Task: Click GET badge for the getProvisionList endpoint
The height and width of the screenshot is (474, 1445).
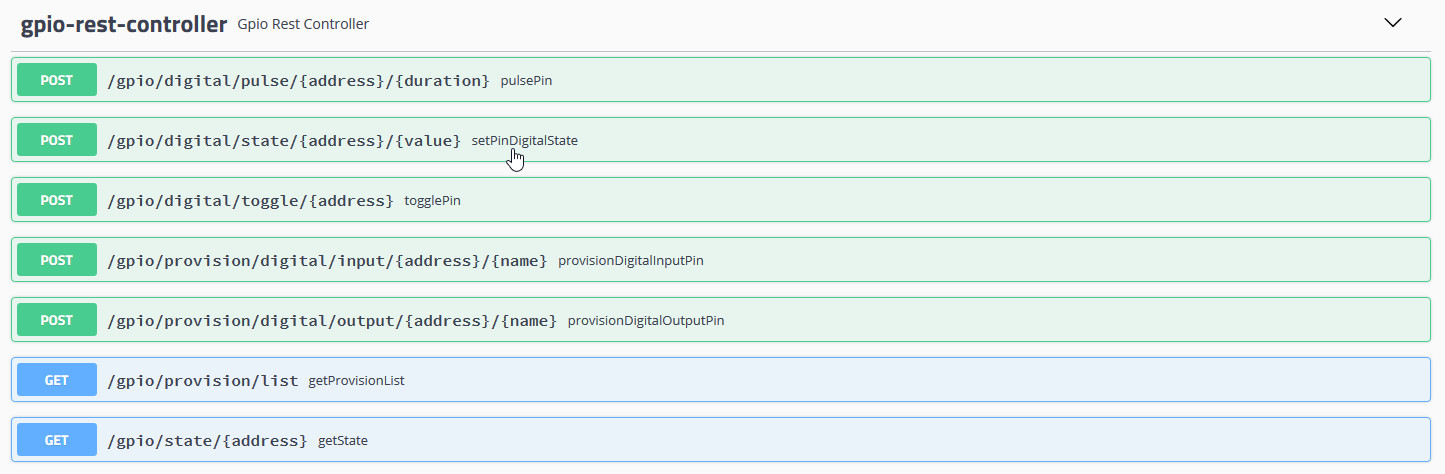Action: pyautogui.click(x=57, y=380)
